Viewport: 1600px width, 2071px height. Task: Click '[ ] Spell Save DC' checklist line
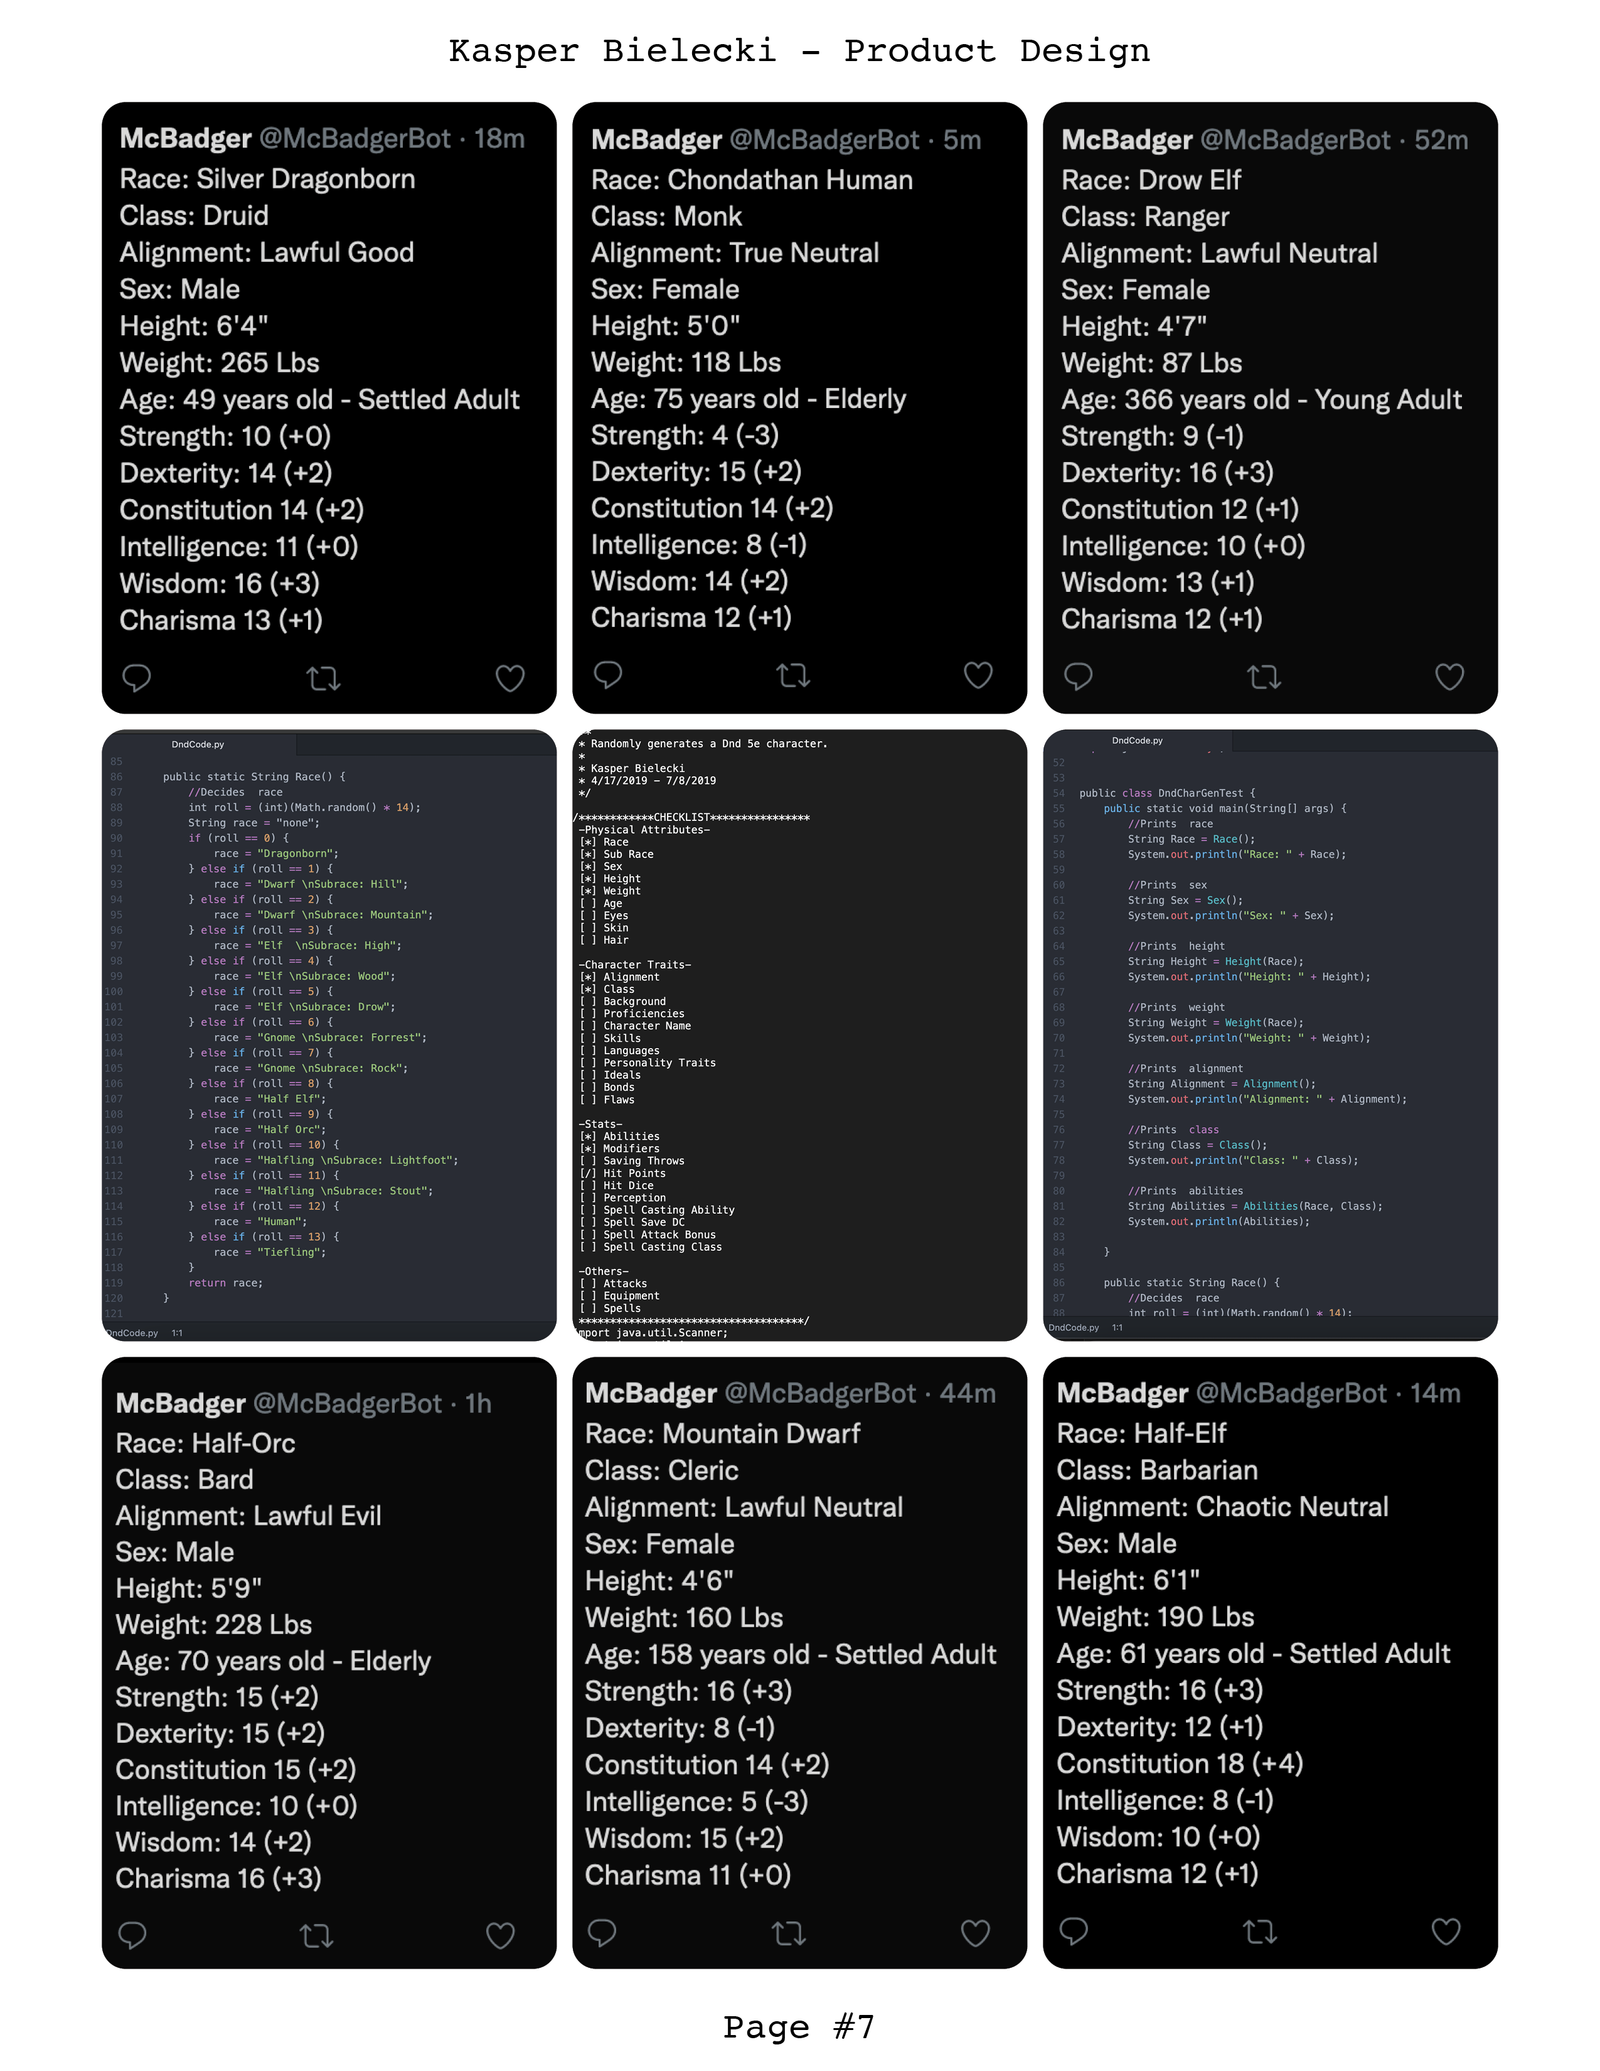click(x=632, y=1222)
